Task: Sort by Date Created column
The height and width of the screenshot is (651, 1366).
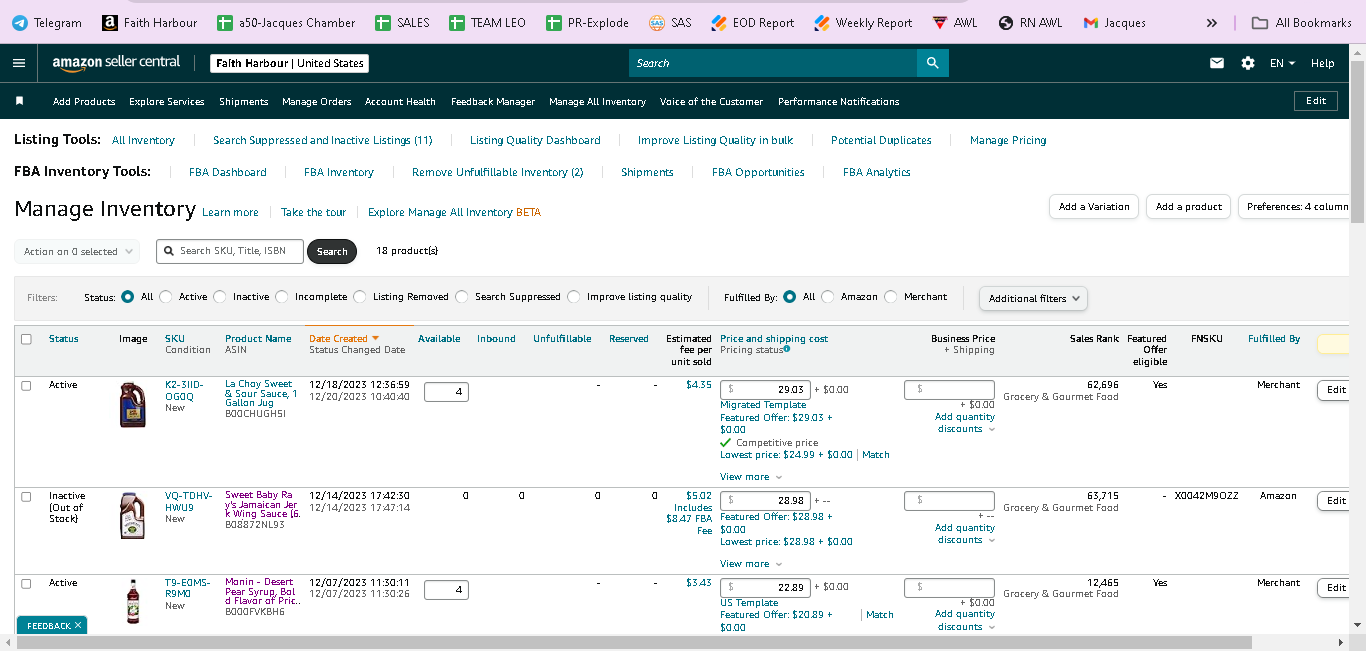Action: (x=344, y=339)
